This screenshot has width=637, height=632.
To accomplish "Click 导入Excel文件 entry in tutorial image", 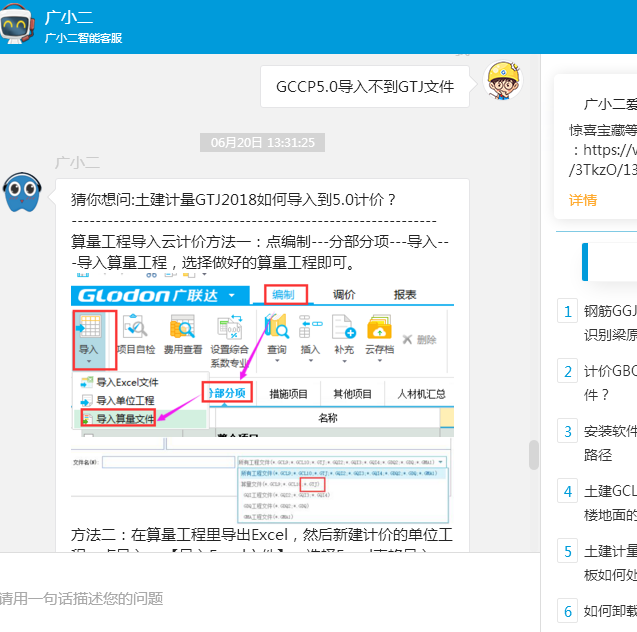I will (127, 382).
